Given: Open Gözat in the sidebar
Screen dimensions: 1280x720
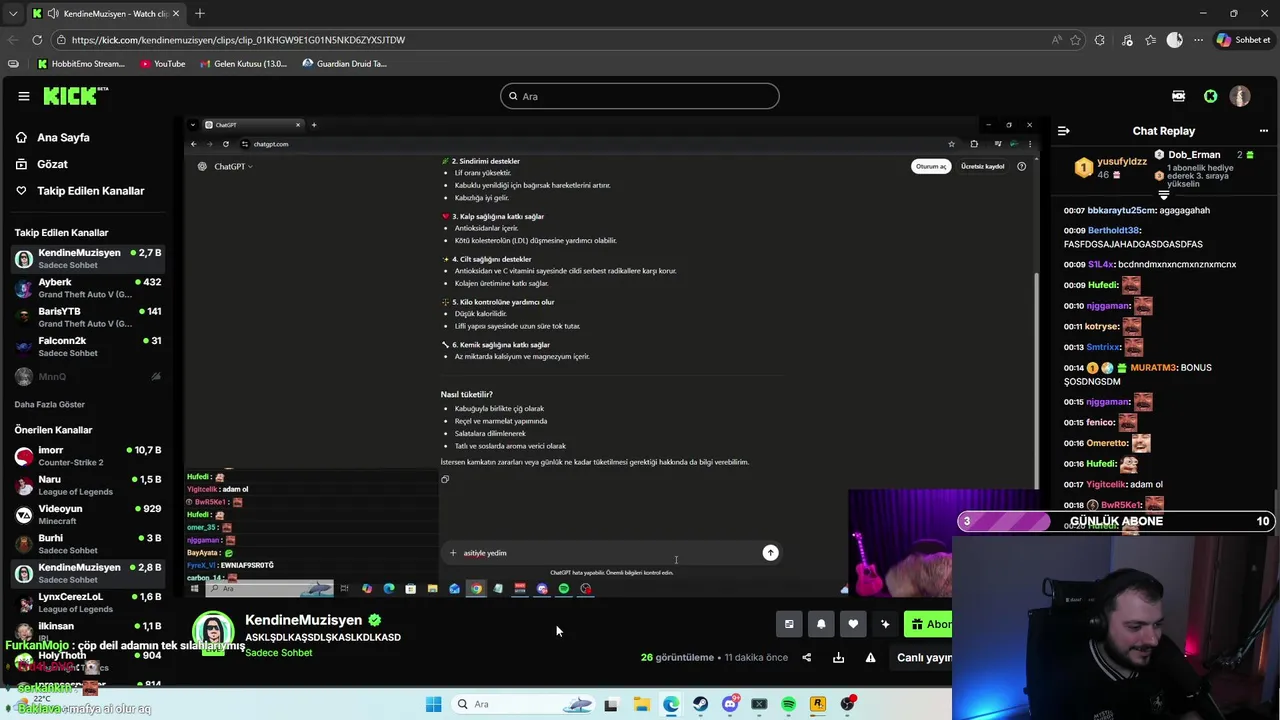Looking at the screenshot, I should [x=42, y=164].
